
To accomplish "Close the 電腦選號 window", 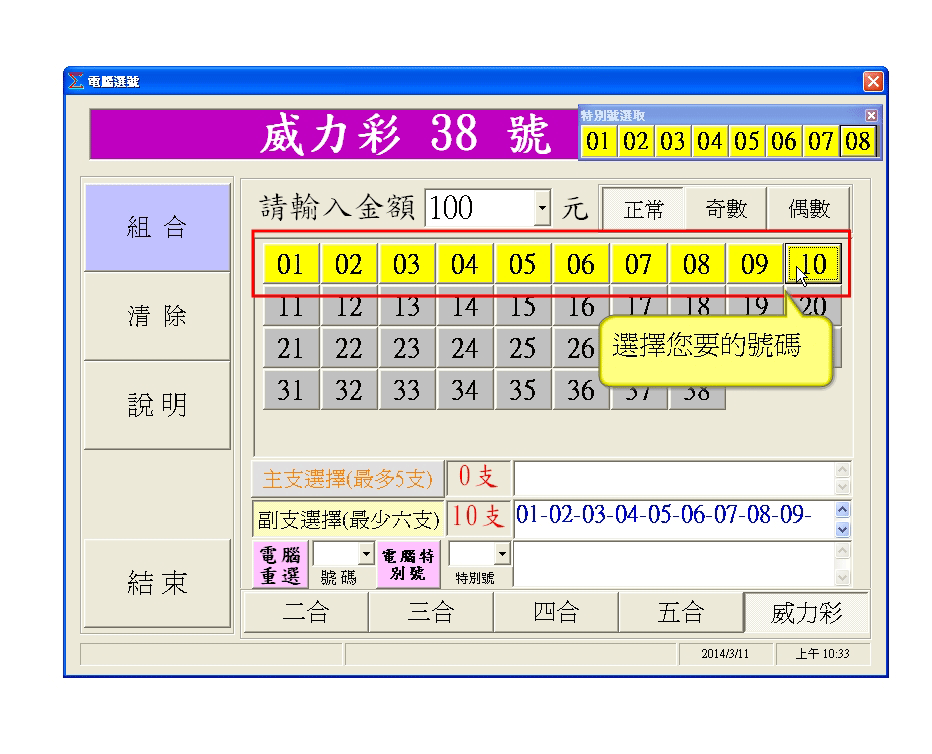I will (873, 81).
